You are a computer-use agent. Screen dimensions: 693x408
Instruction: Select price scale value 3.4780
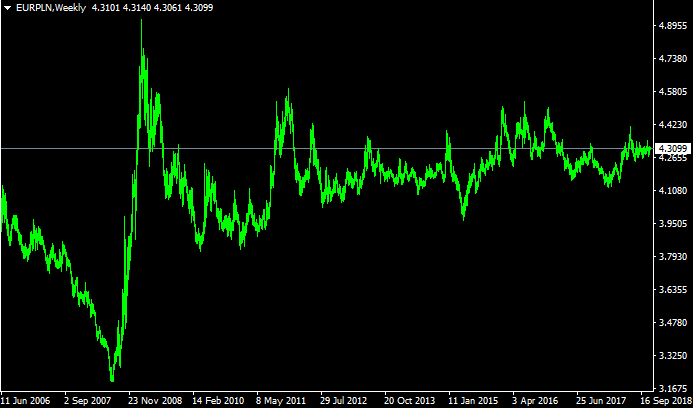point(675,323)
